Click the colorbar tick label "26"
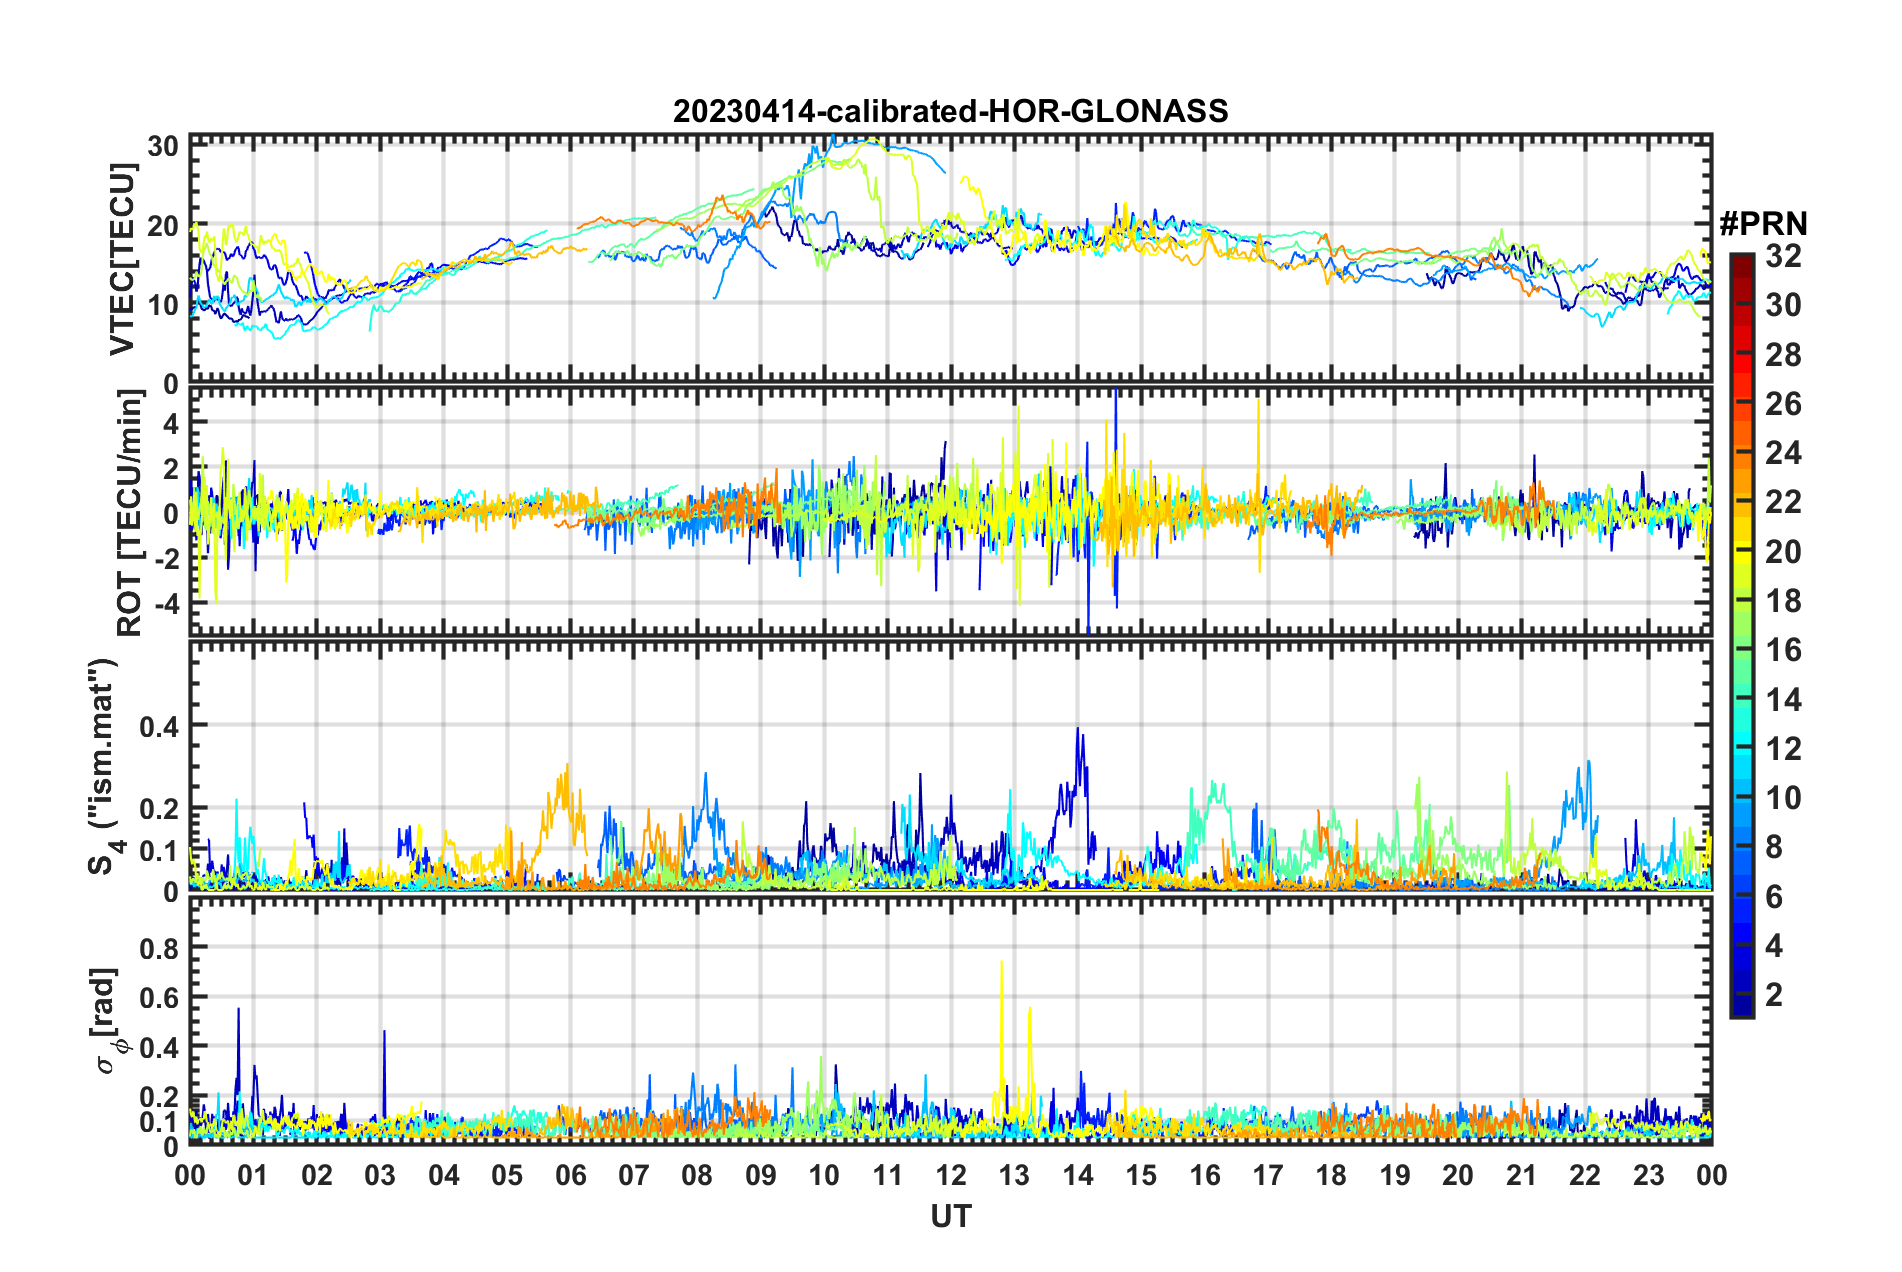Viewport: 1902px width, 1272px height. (1783, 403)
